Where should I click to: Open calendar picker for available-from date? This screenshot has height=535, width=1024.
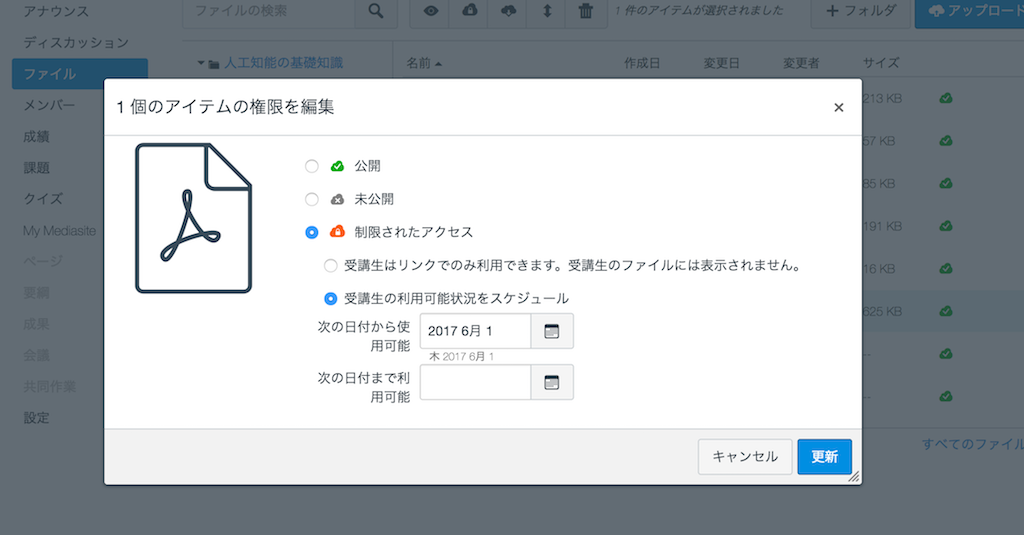(552, 331)
